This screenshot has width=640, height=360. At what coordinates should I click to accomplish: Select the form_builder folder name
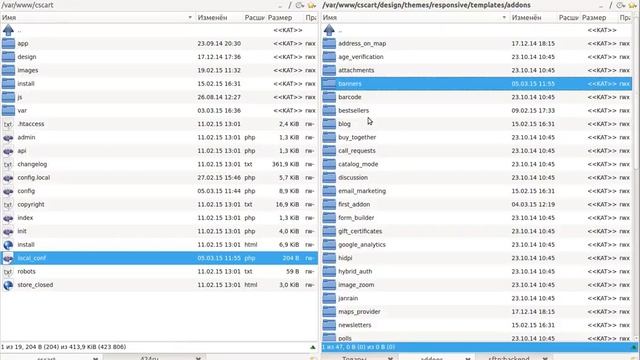click(356, 218)
